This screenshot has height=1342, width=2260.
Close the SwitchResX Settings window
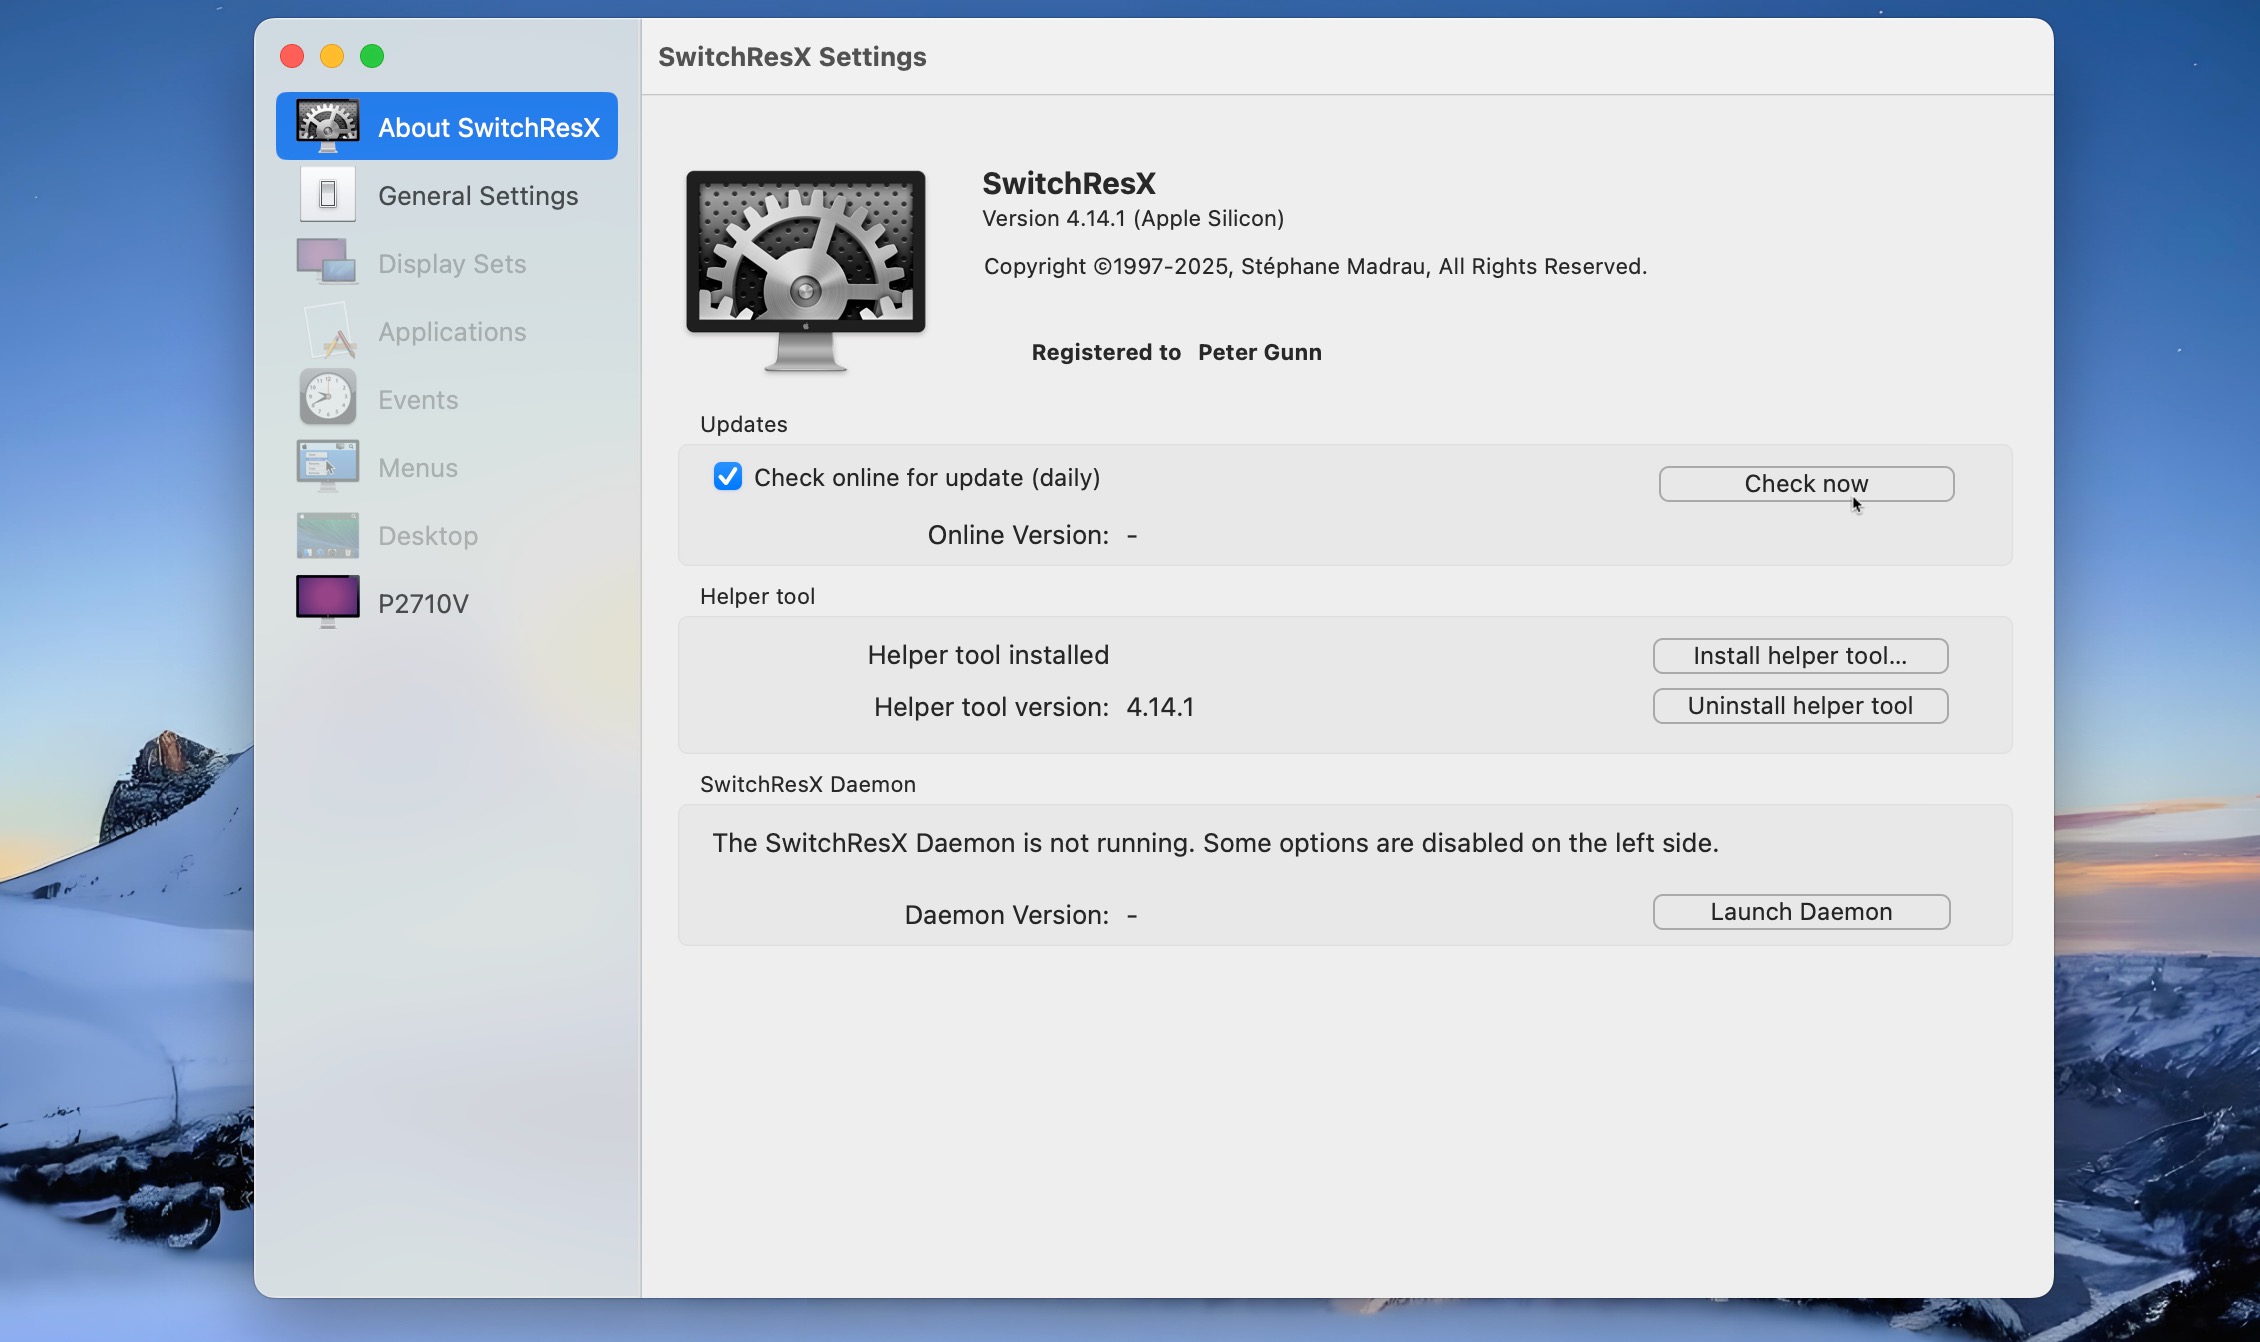pyautogui.click(x=292, y=56)
